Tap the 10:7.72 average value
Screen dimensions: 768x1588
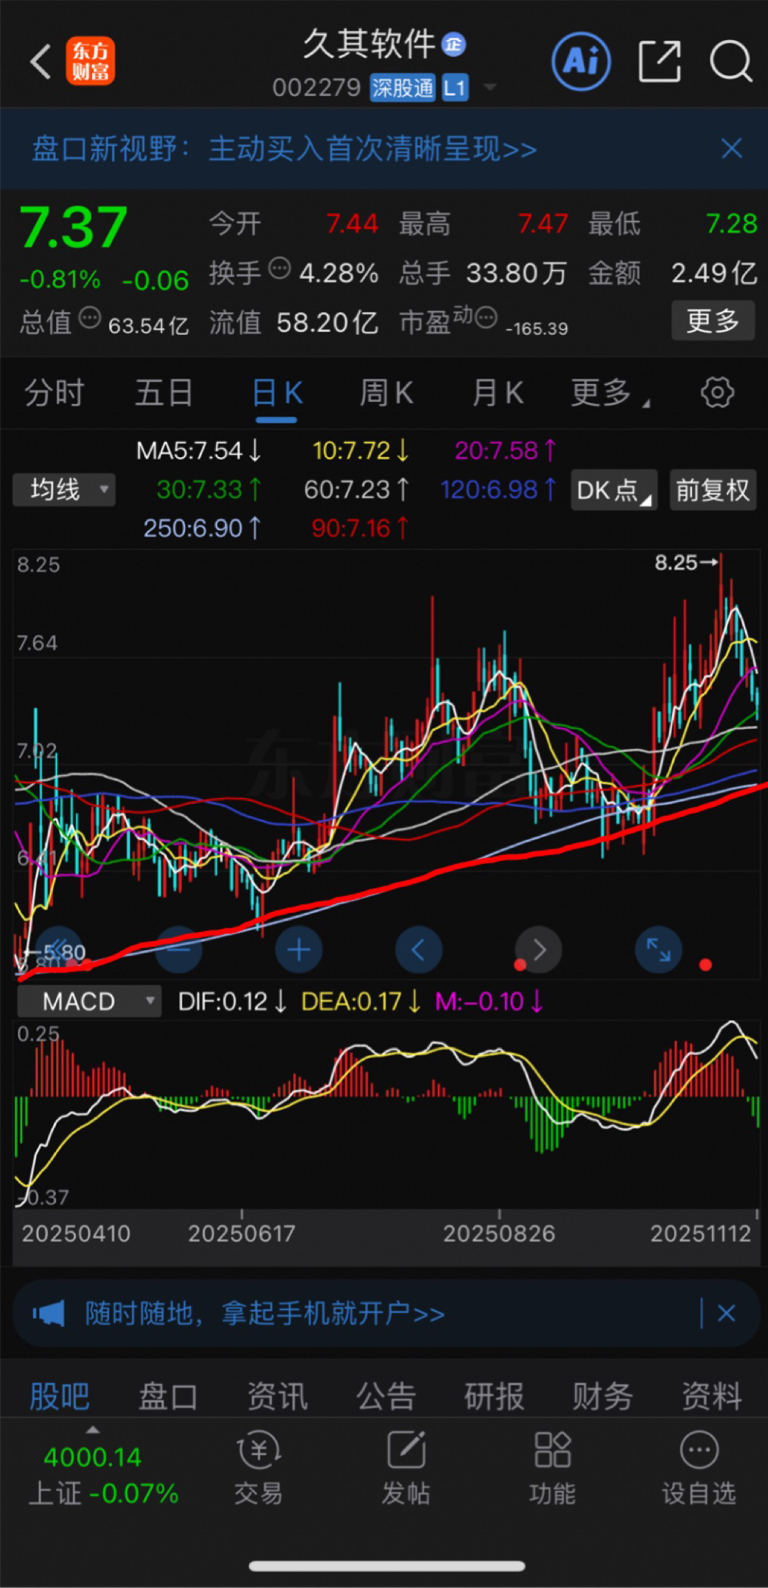361,451
